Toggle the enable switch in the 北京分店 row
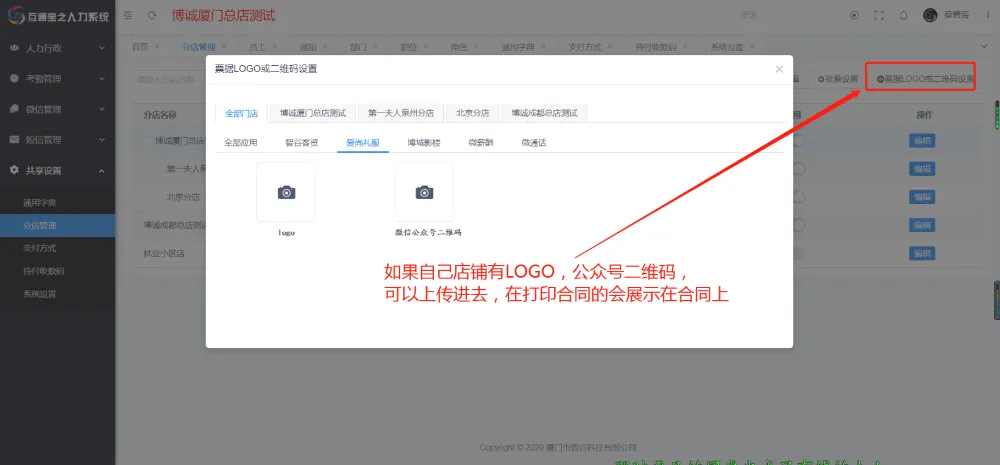 click(x=797, y=197)
